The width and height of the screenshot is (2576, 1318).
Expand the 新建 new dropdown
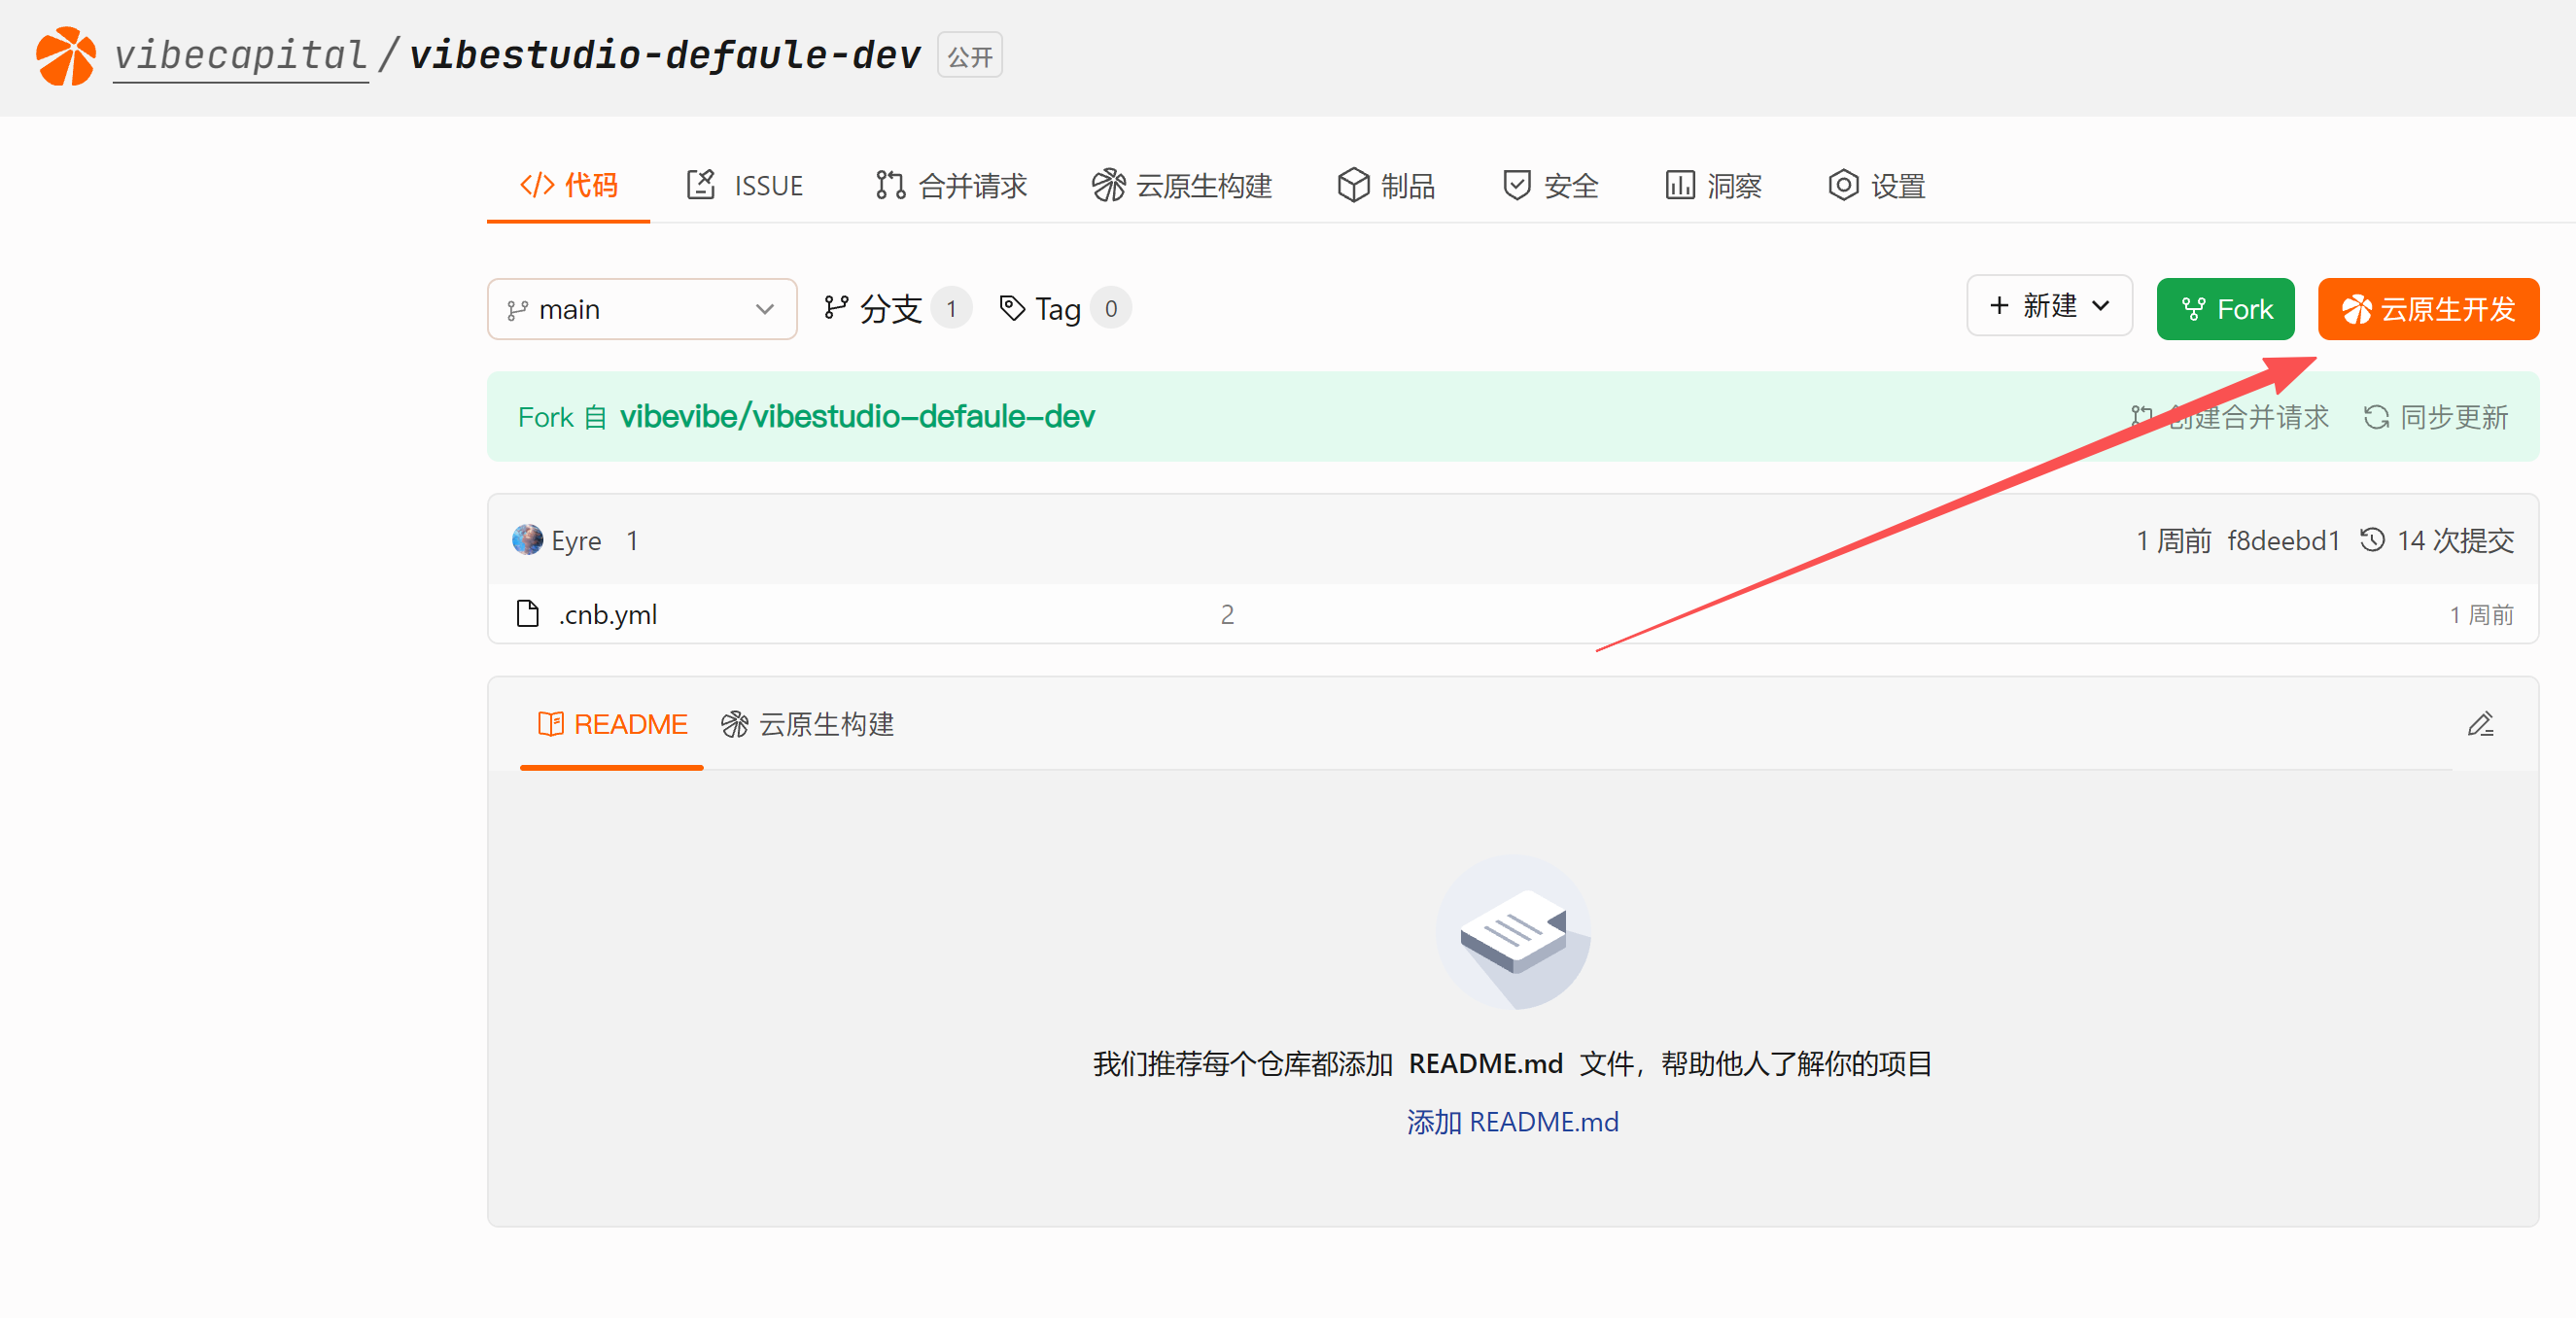click(x=2049, y=306)
